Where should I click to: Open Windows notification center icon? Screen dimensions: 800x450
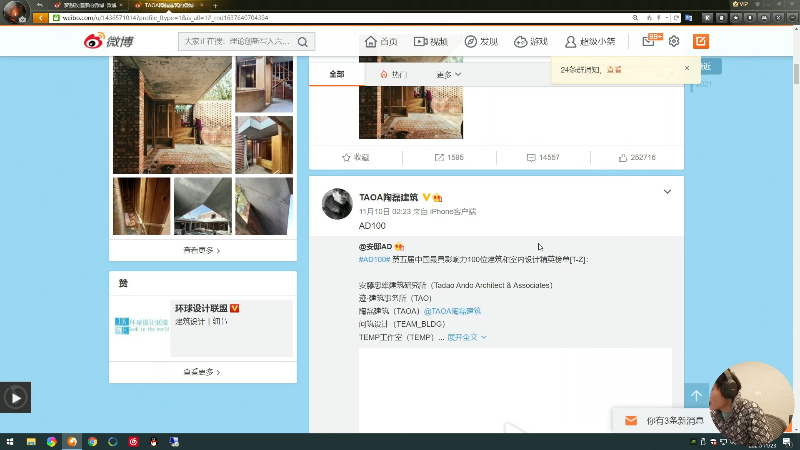pos(788,442)
